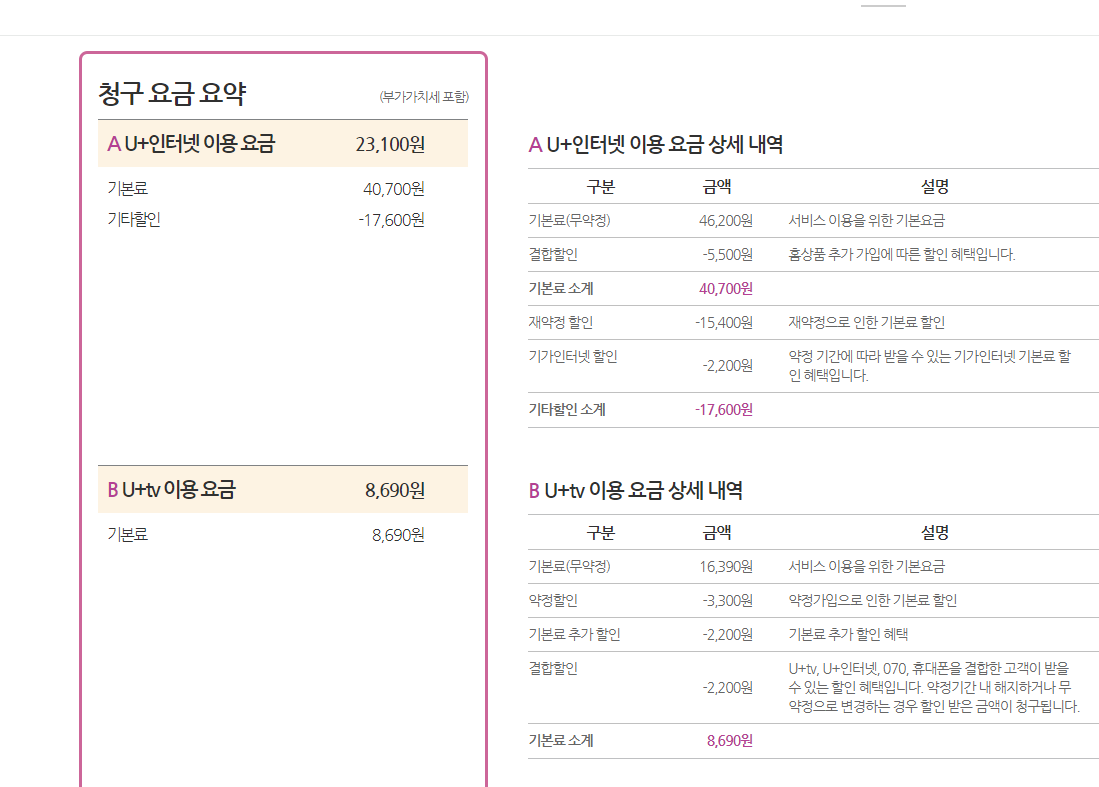Click the 16,390원 U+tv base fee amount
This screenshot has width=1099, height=787.
click(725, 567)
